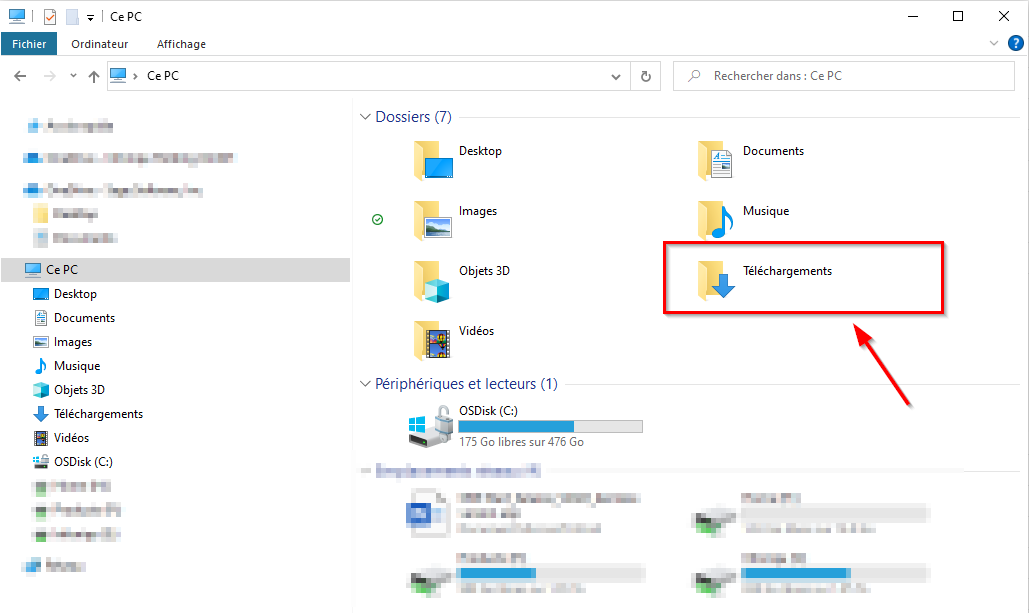Screen dimensions: 1029x613
Task: Collapse the Dossiers (7) section
Action: tap(366, 117)
